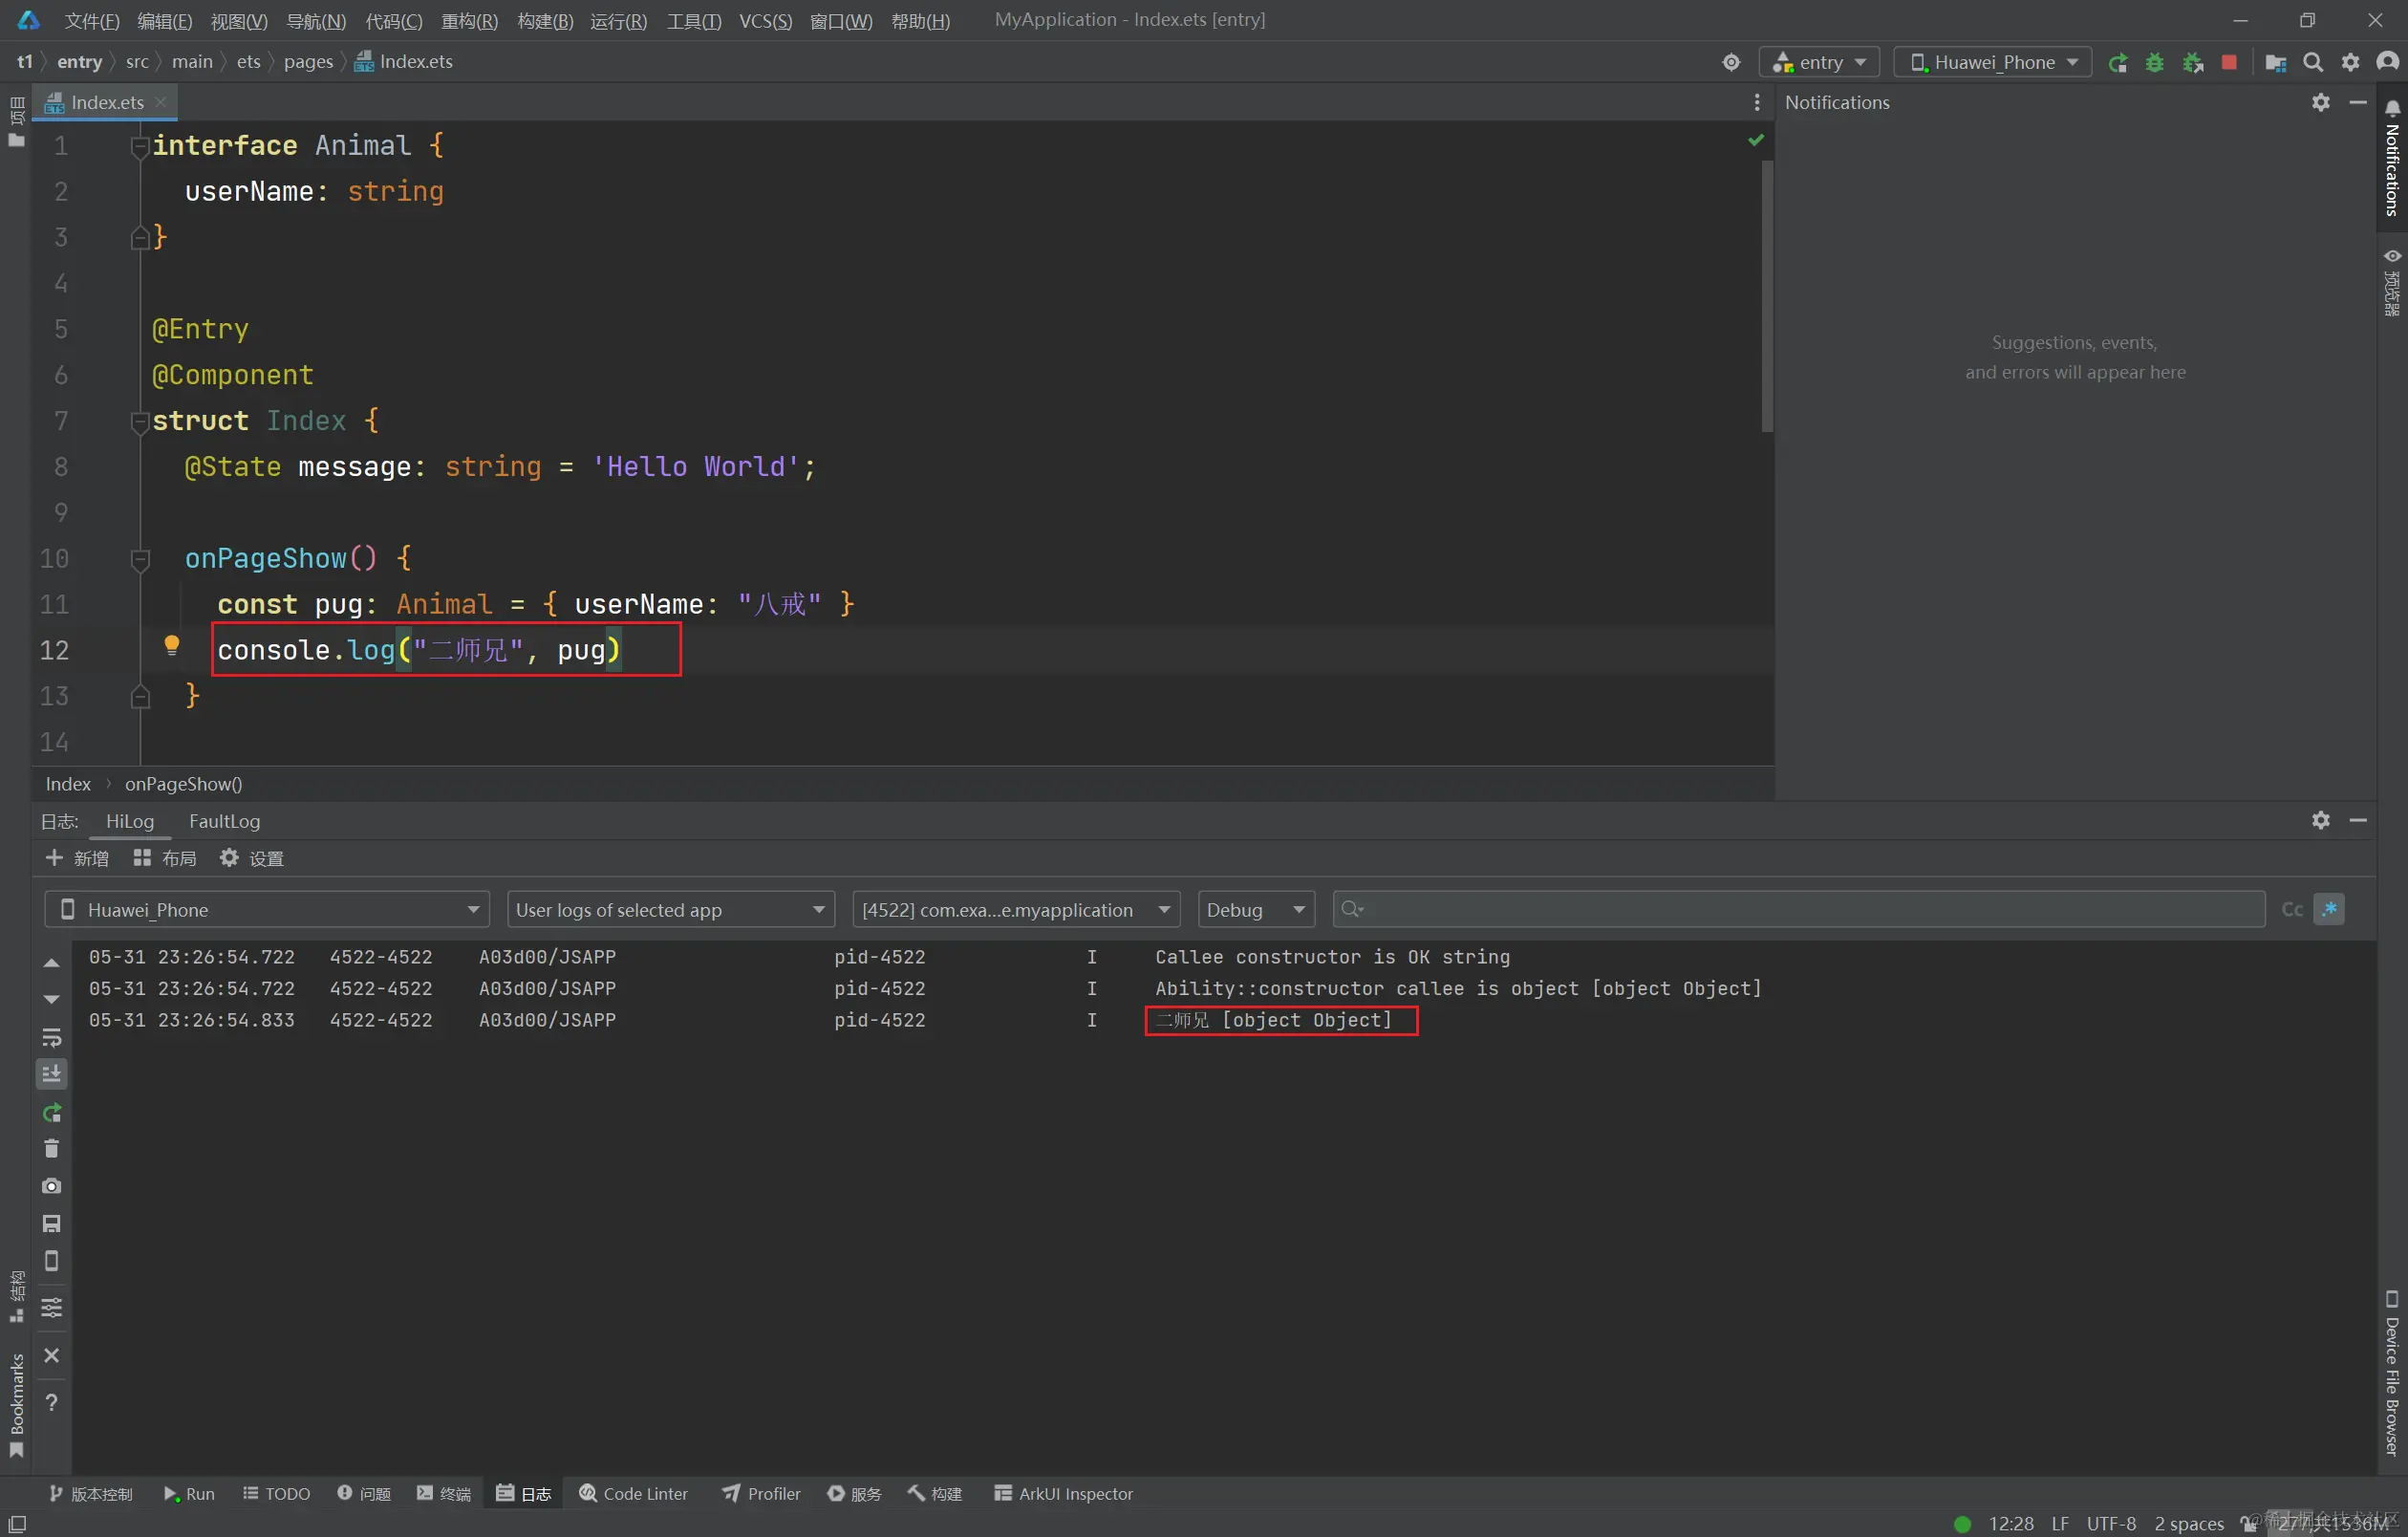
Task: Click the 新增 add button in log panel
Action: click(x=78, y=858)
